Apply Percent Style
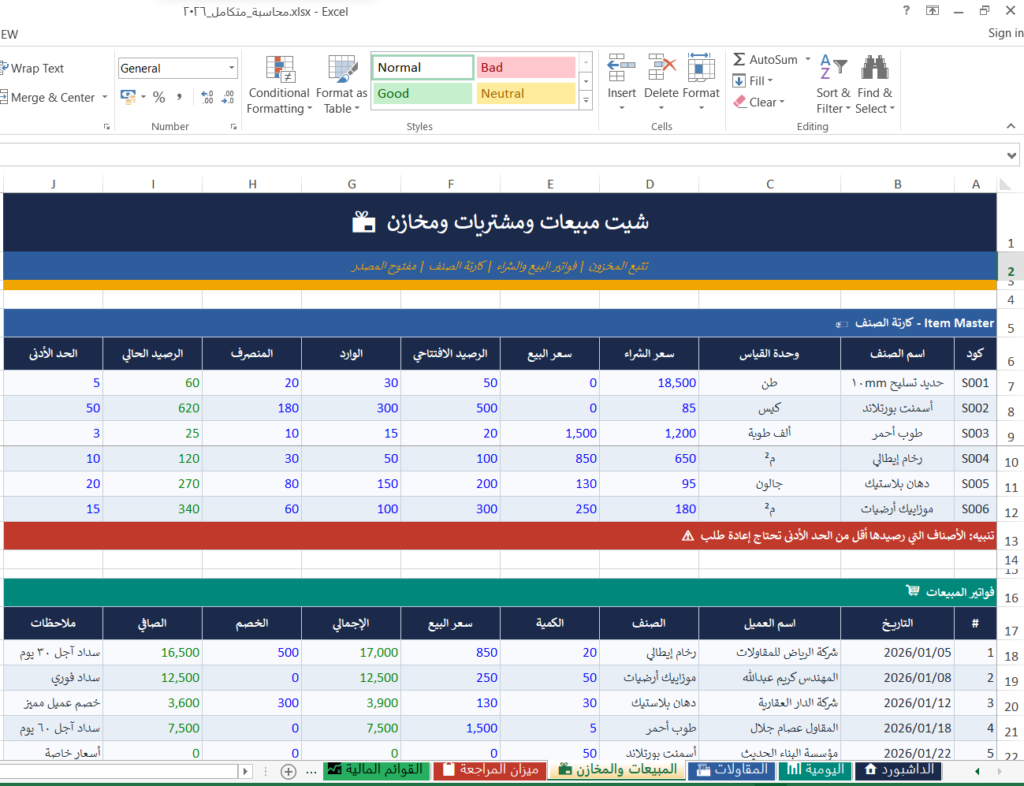 click(x=159, y=97)
